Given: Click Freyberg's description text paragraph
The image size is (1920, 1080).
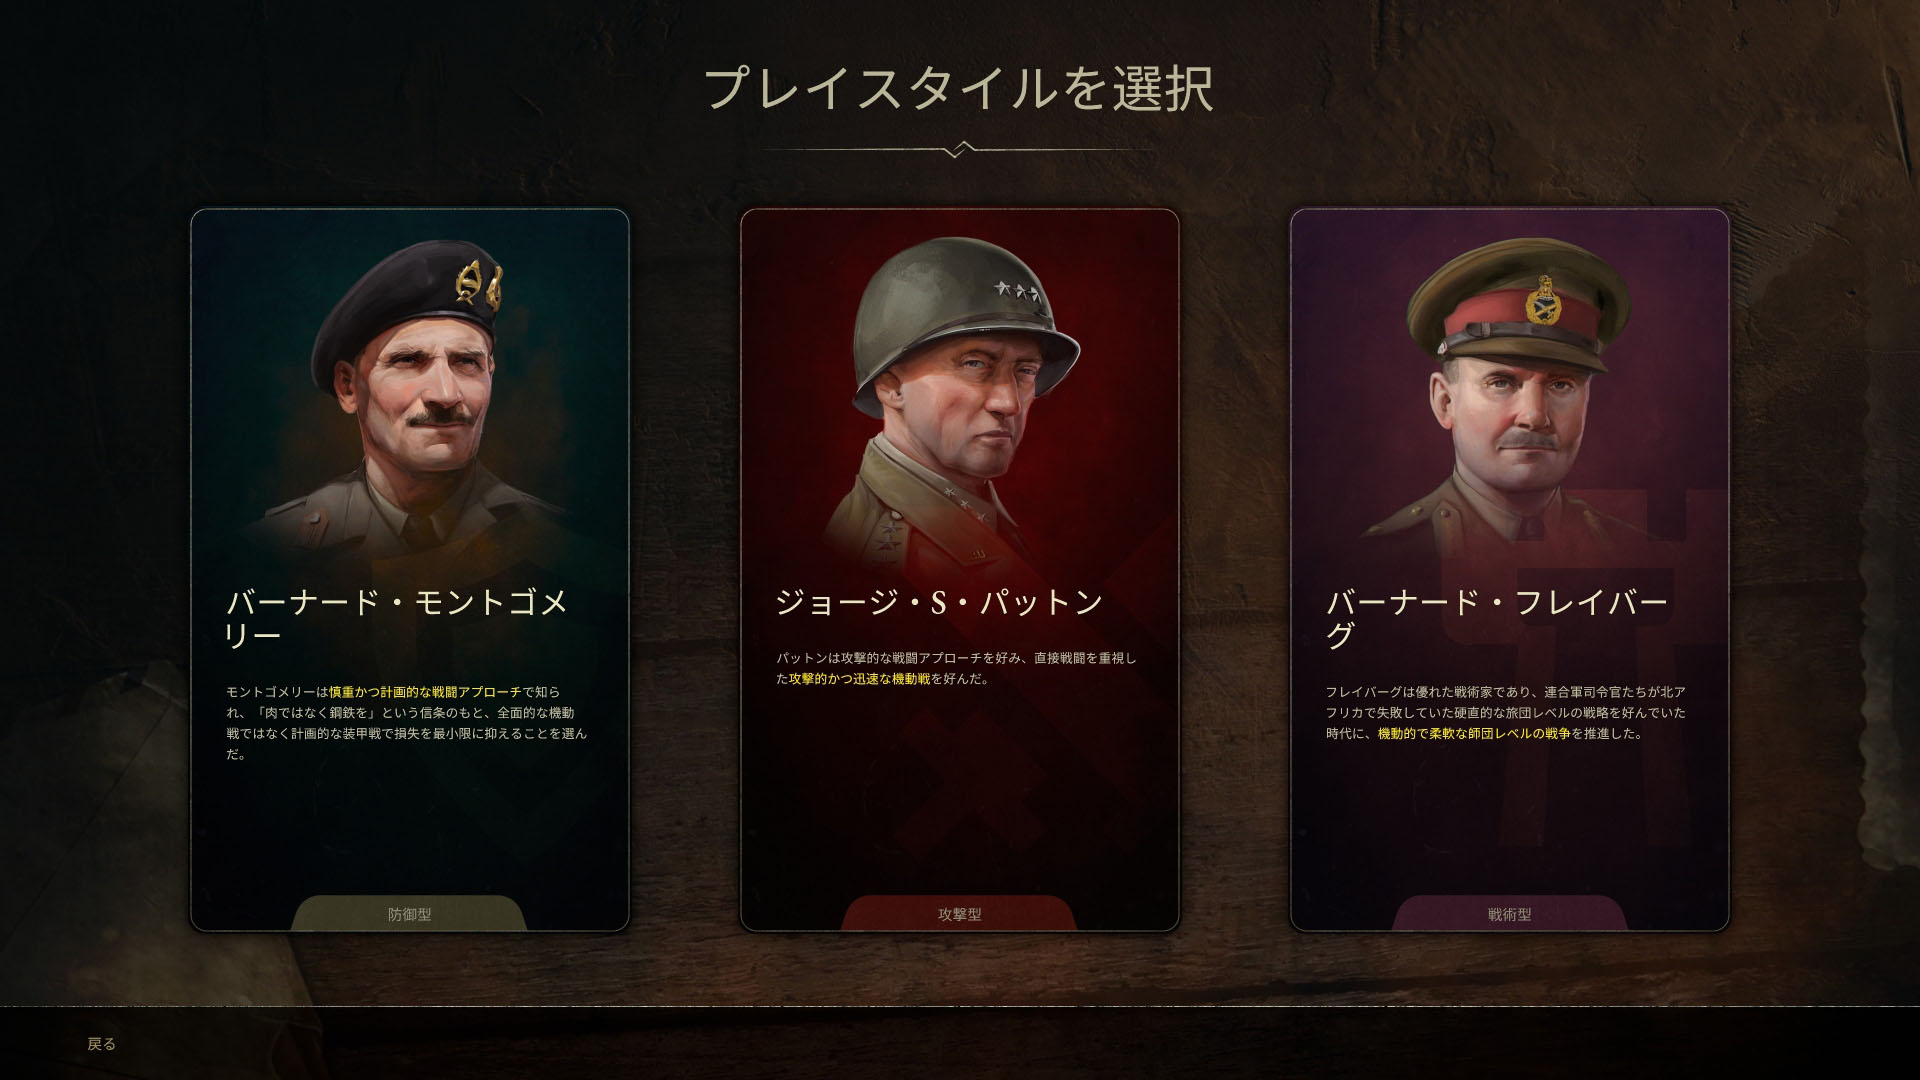Looking at the screenshot, I should point(1506,713).
